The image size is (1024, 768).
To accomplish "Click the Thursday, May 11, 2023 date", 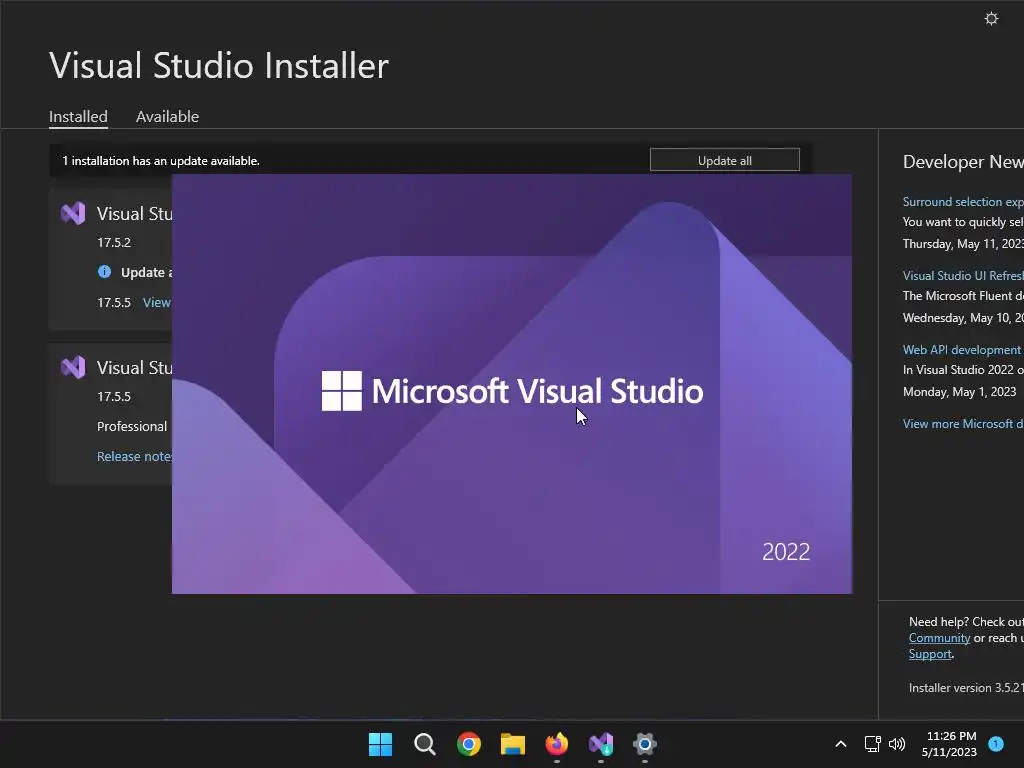I will (963, 244).
